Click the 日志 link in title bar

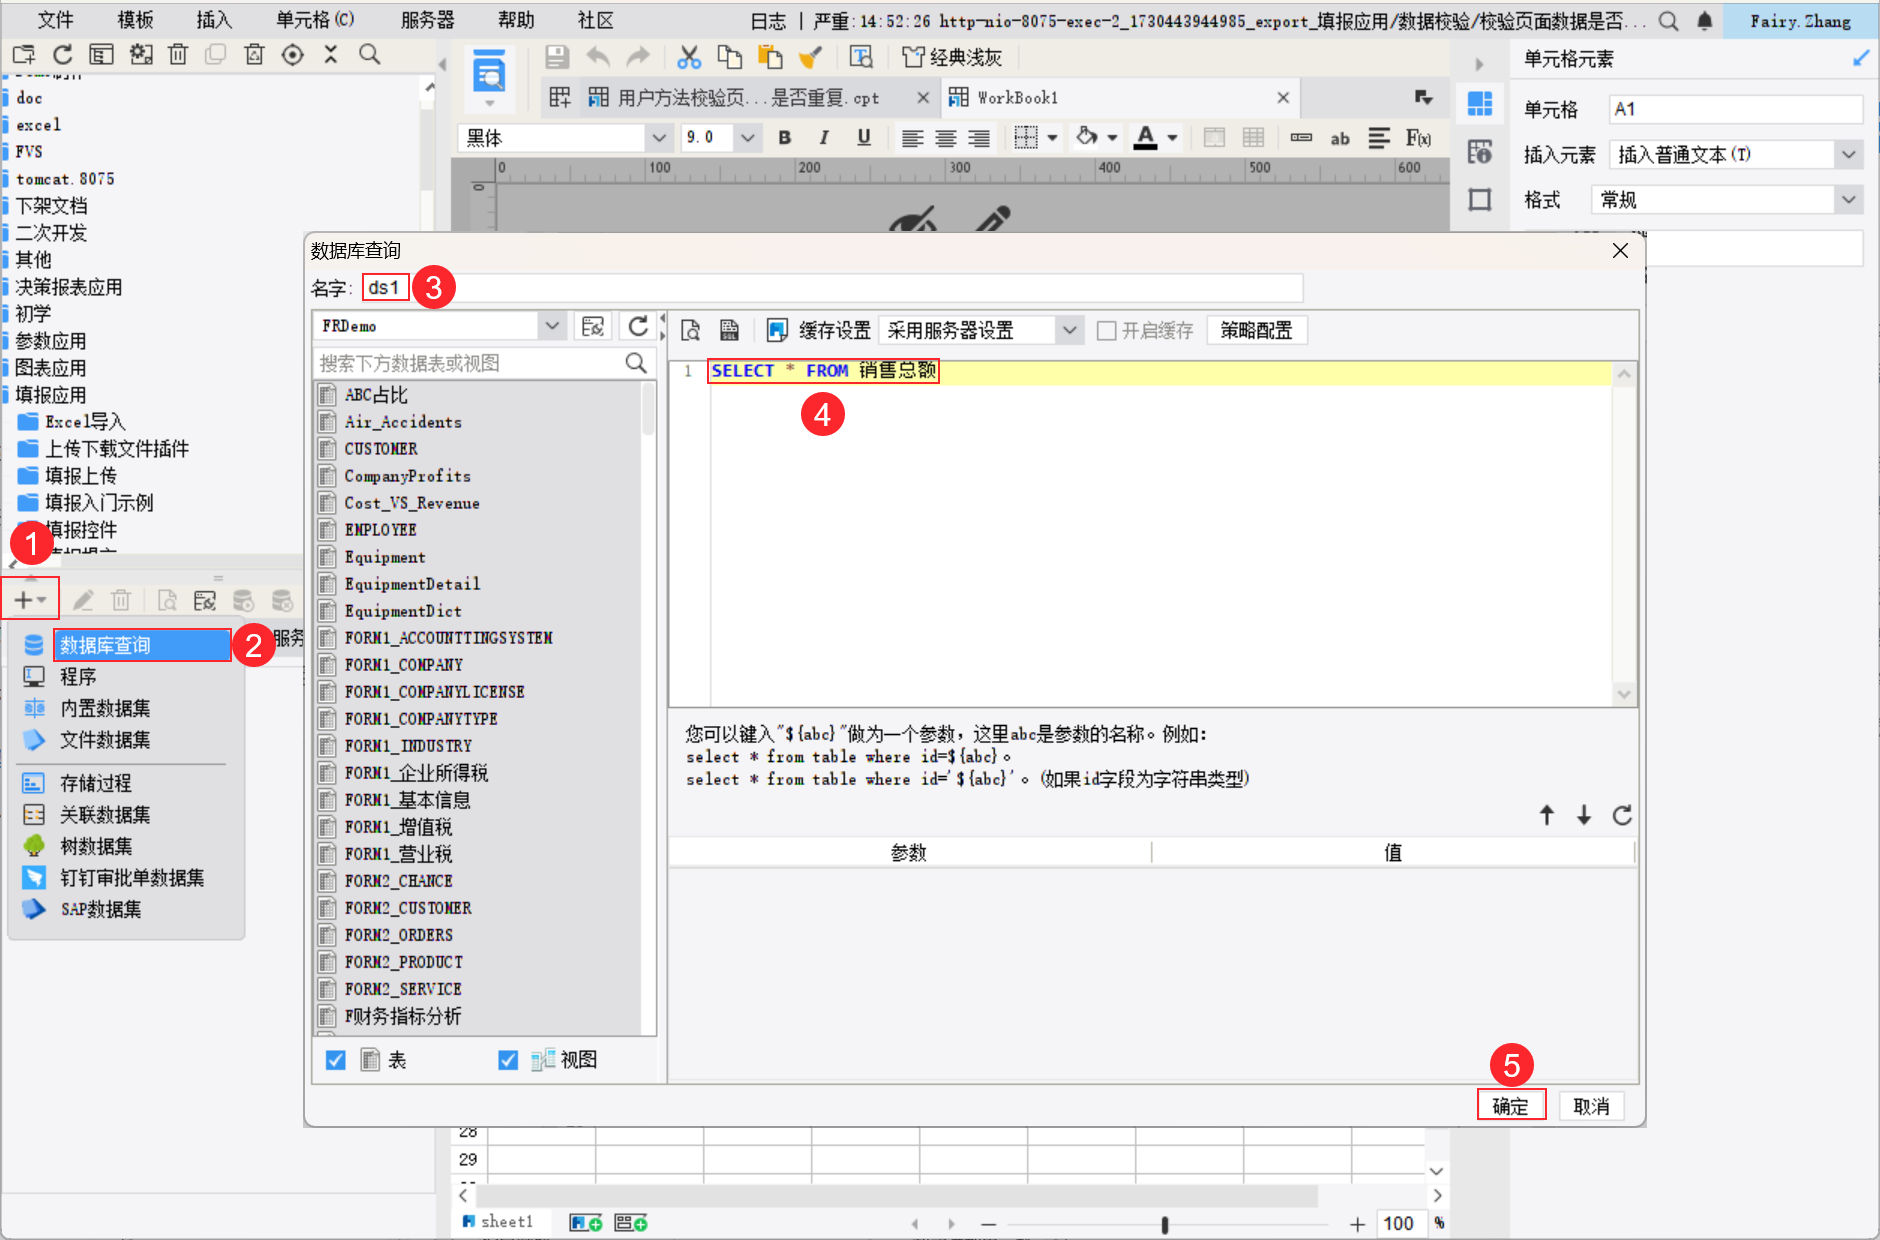[768, 21]
